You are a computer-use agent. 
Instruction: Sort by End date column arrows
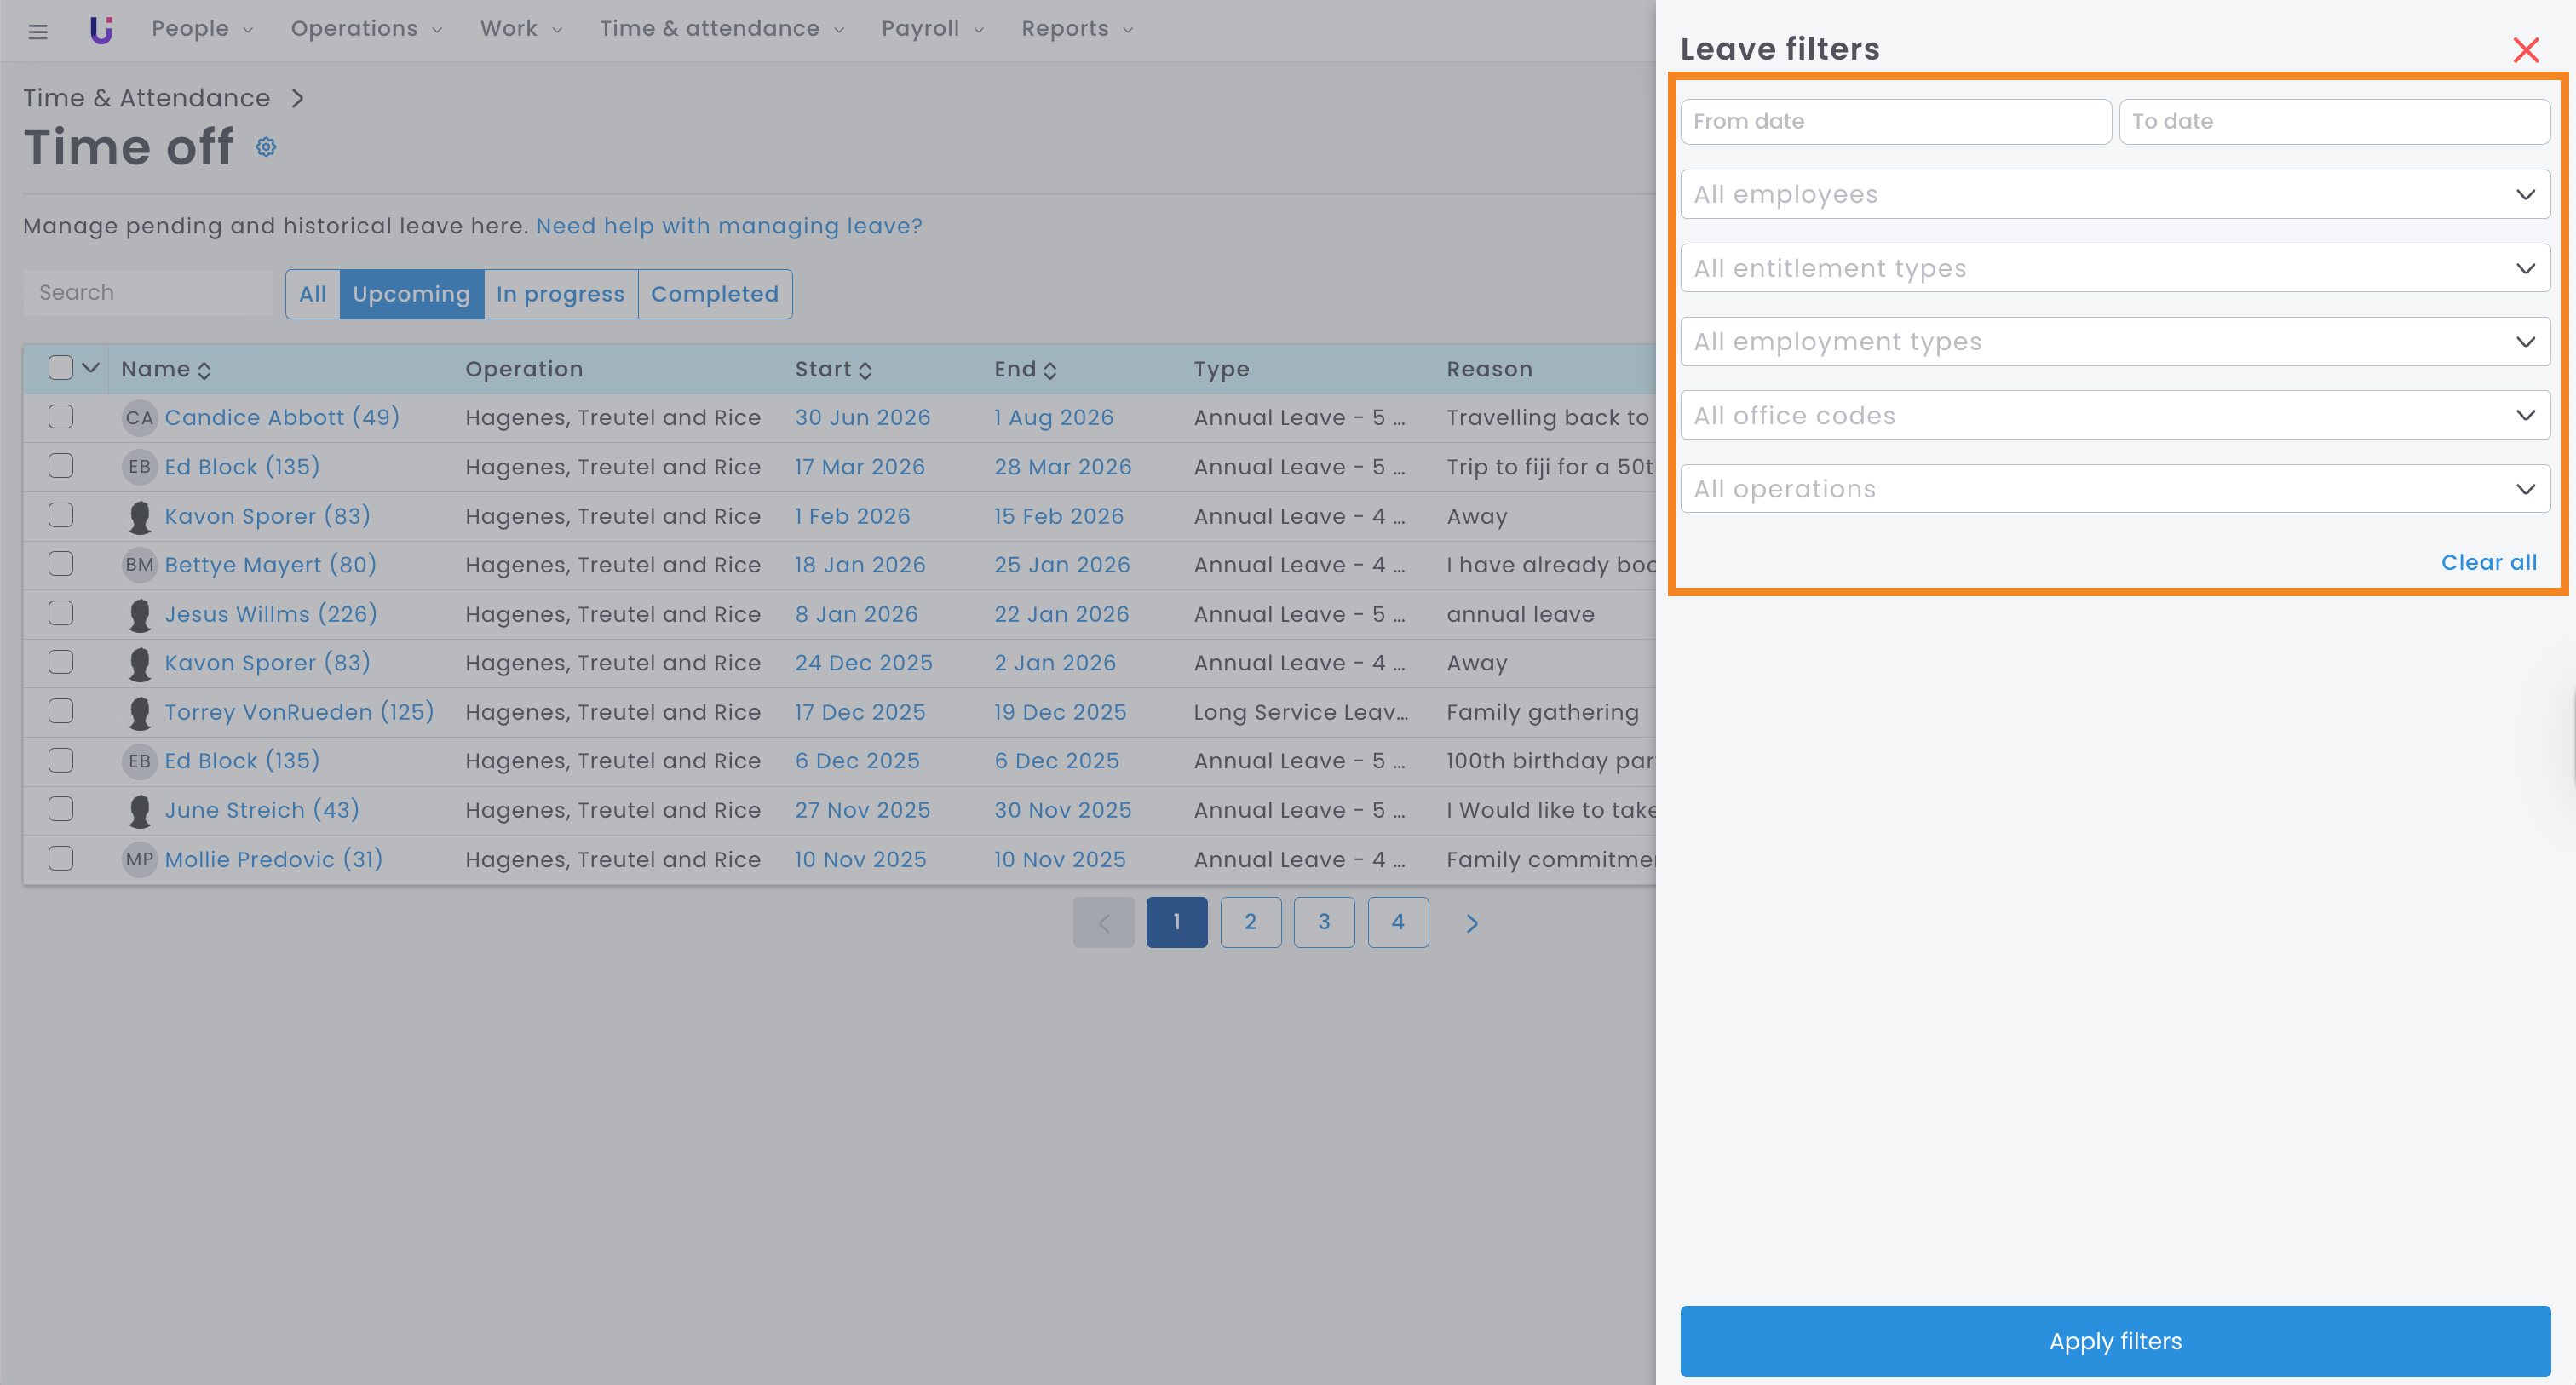[x=1050, y=370]
